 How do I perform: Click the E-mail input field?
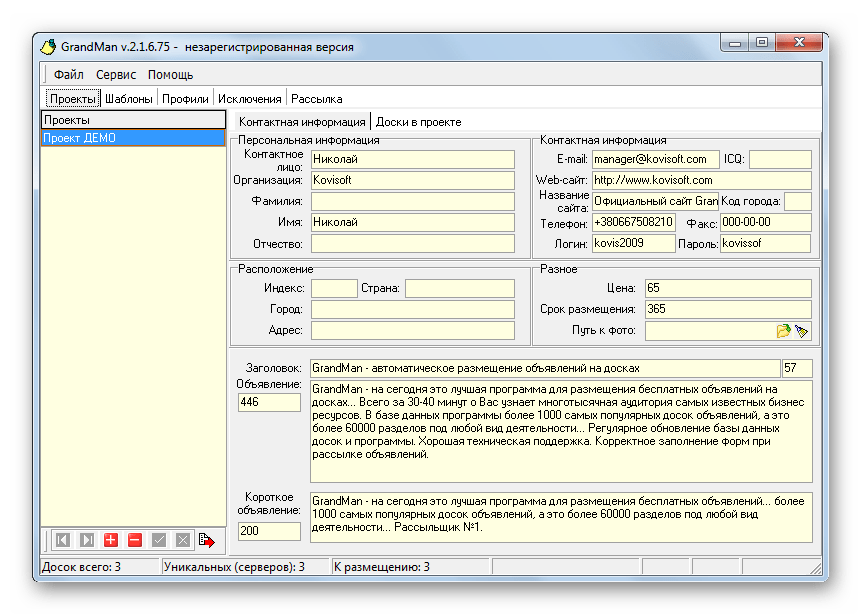pyautogui.click(x=654, y=159)
